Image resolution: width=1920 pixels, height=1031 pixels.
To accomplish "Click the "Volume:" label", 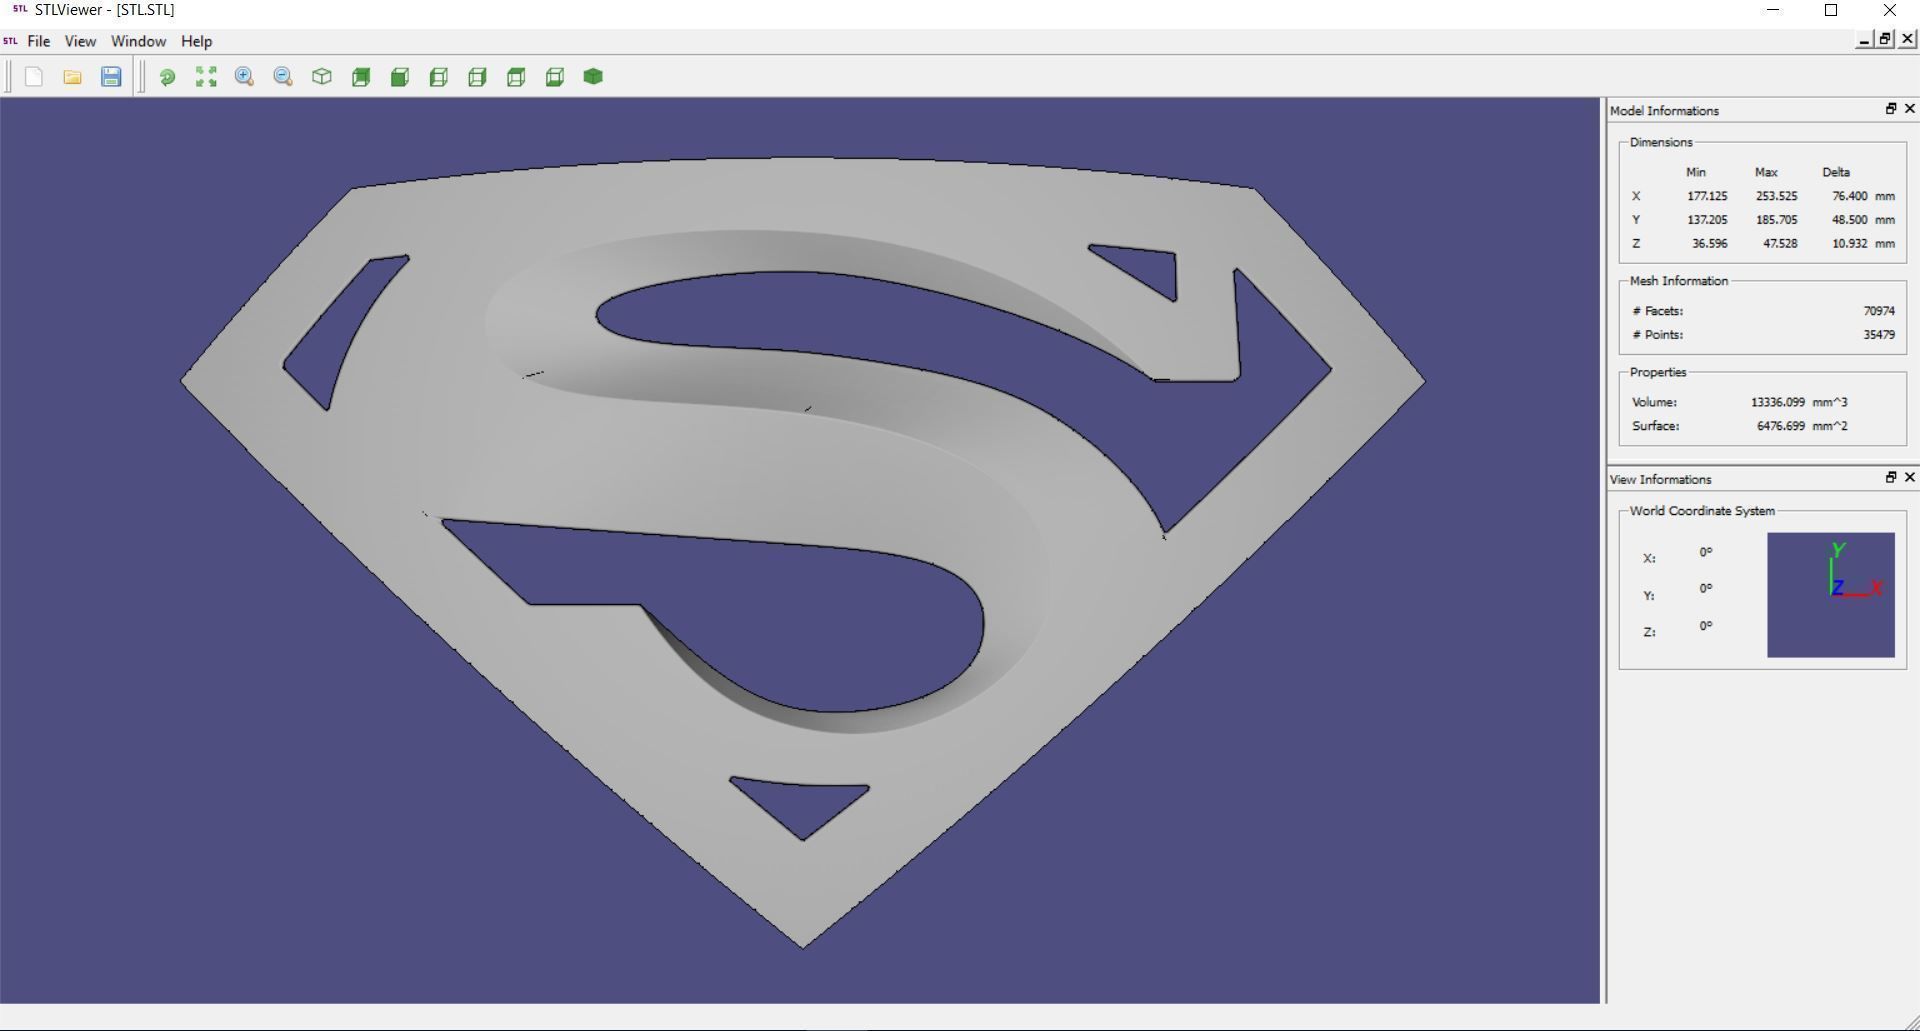I will (x=1655, y=402).
